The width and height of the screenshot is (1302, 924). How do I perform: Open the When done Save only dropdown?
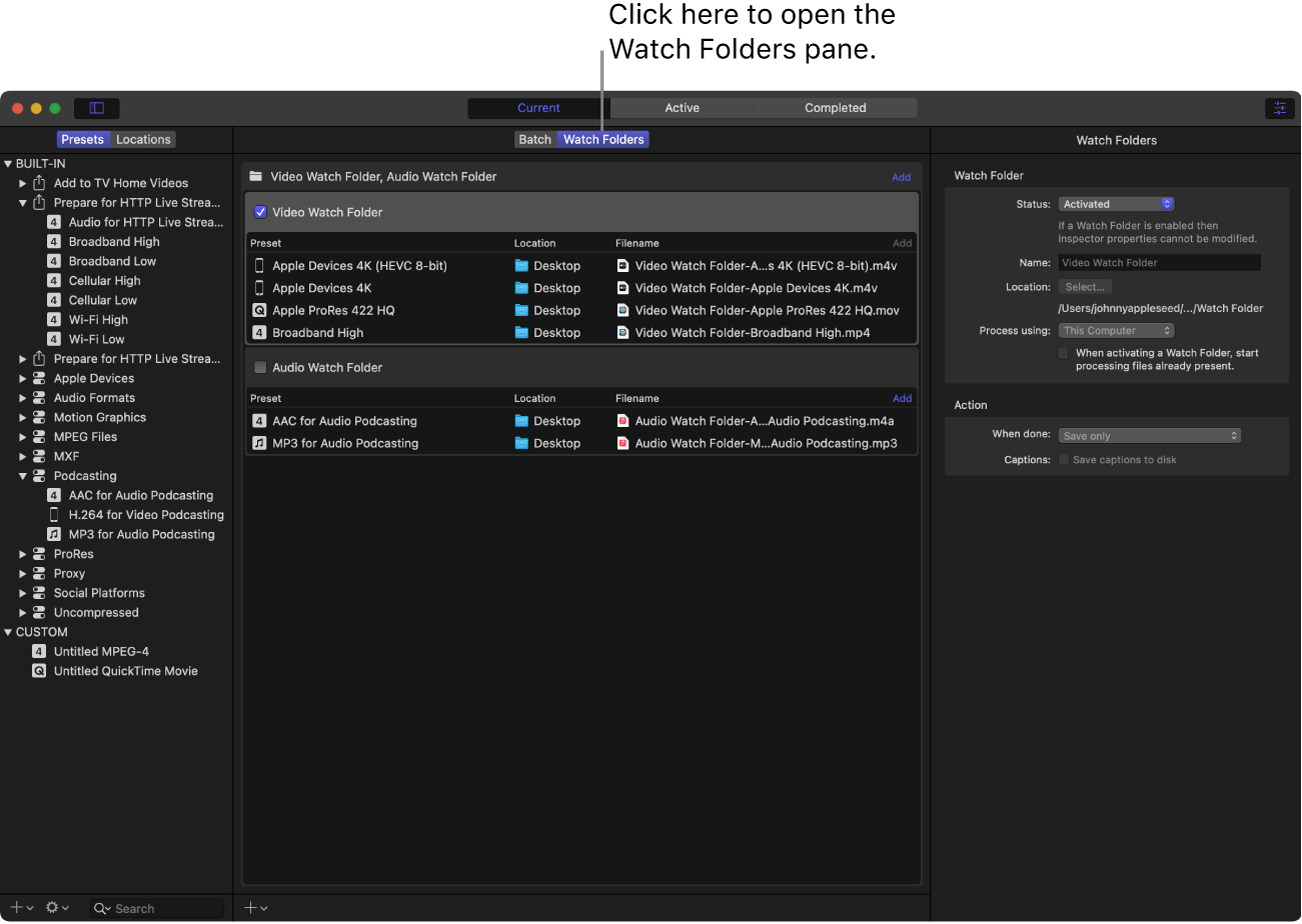1149,436
